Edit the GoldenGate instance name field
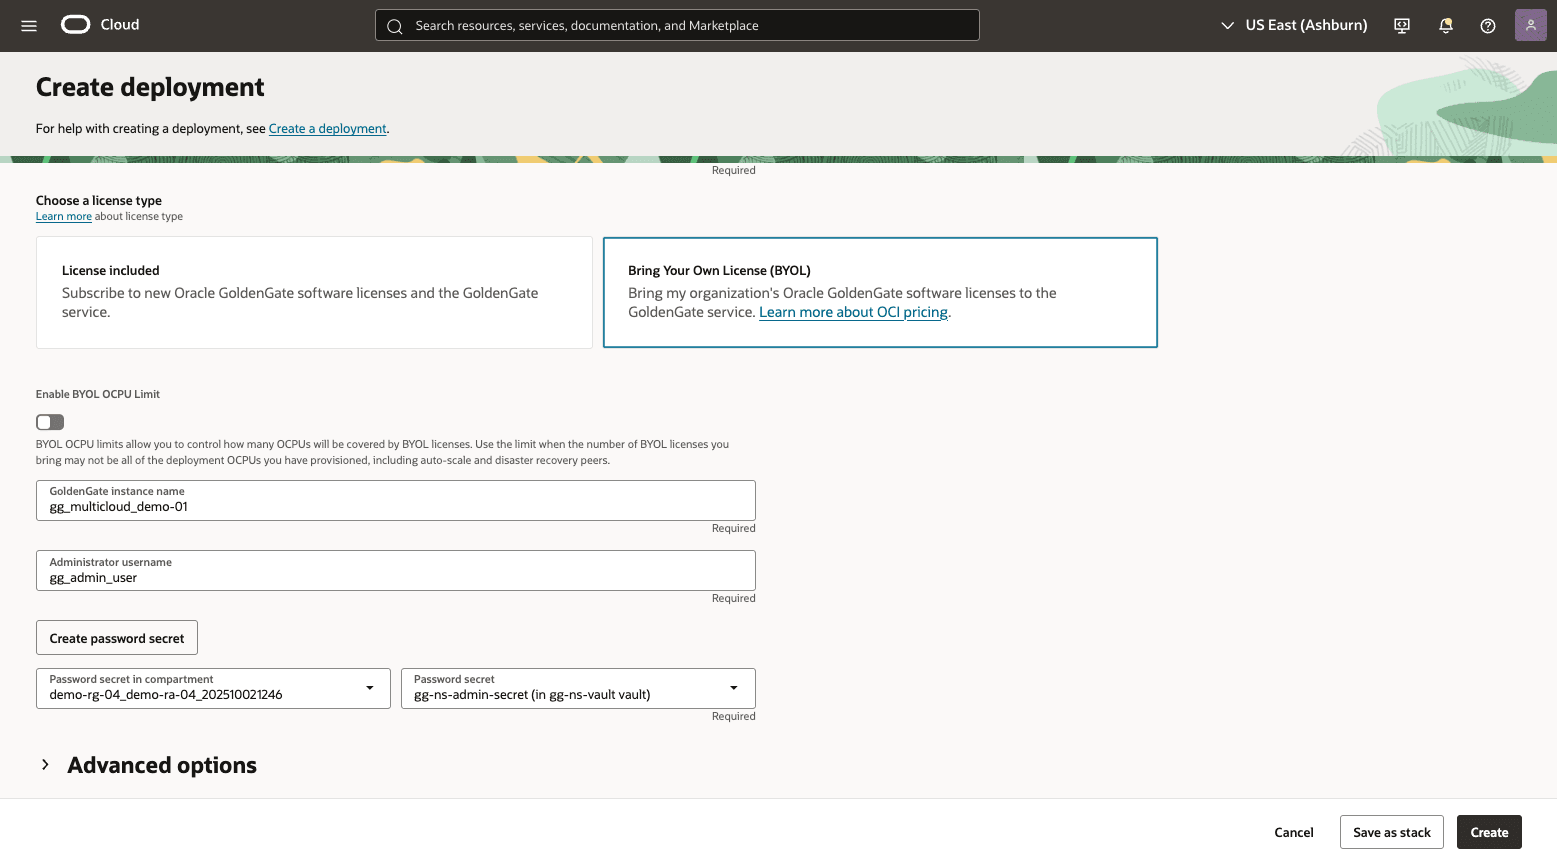1557x861 pixels. tap(395, 506)
